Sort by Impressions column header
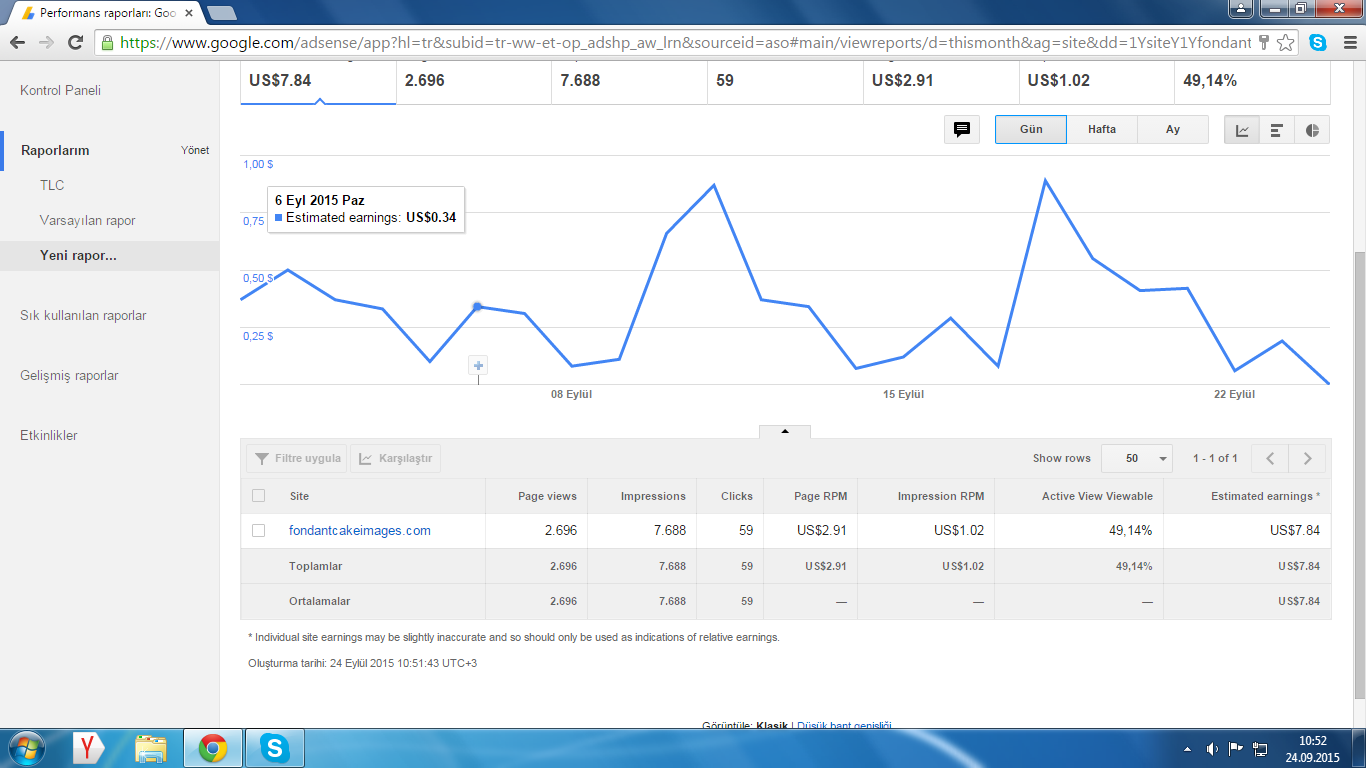The width and height of the screenshot is (1366, 768). click(x=653, y=496)
